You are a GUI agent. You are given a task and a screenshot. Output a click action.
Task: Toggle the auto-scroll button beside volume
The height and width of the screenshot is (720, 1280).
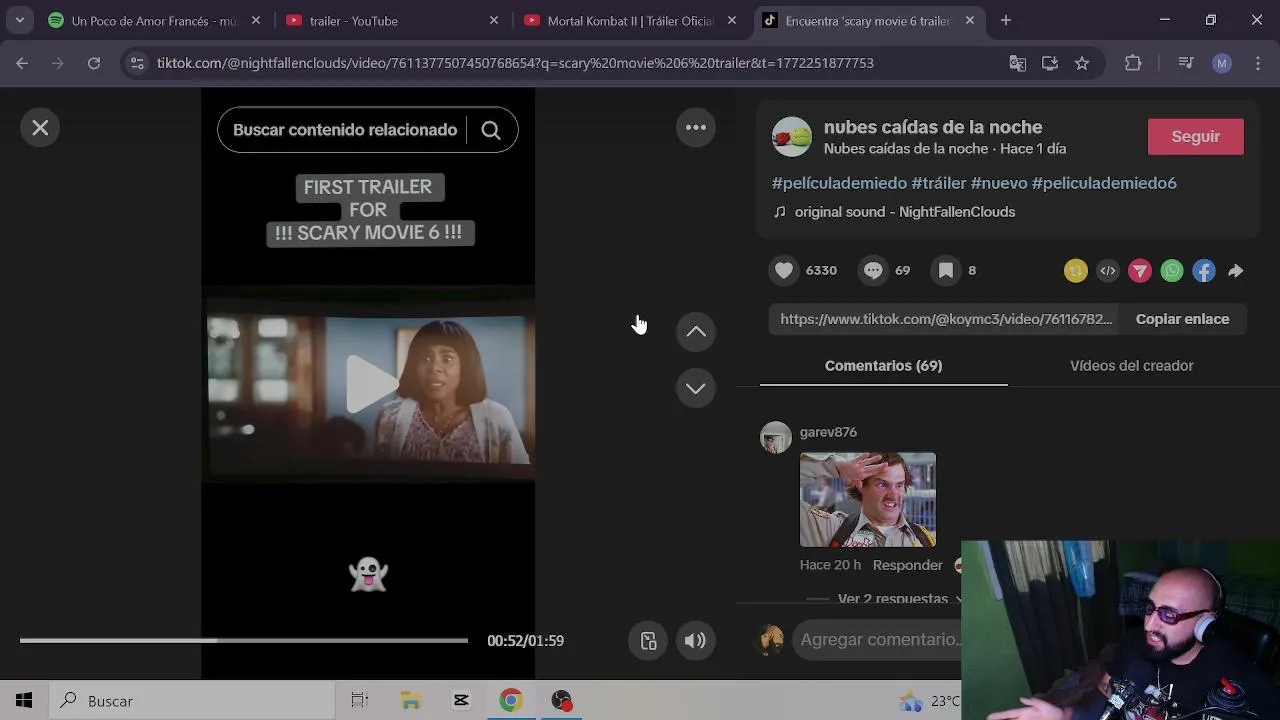[648, 641]
